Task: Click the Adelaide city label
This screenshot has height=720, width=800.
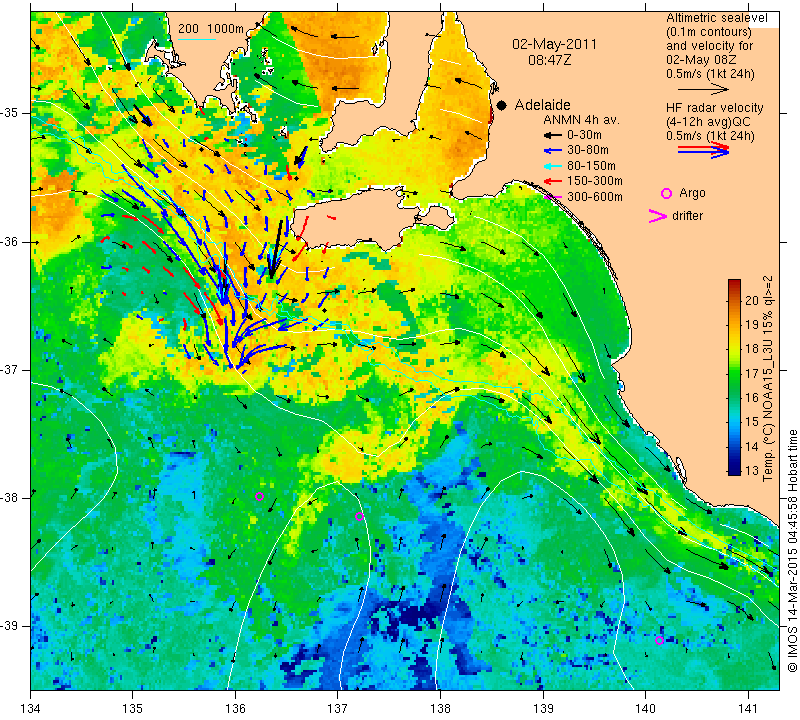Action: [x=542, y=105]
